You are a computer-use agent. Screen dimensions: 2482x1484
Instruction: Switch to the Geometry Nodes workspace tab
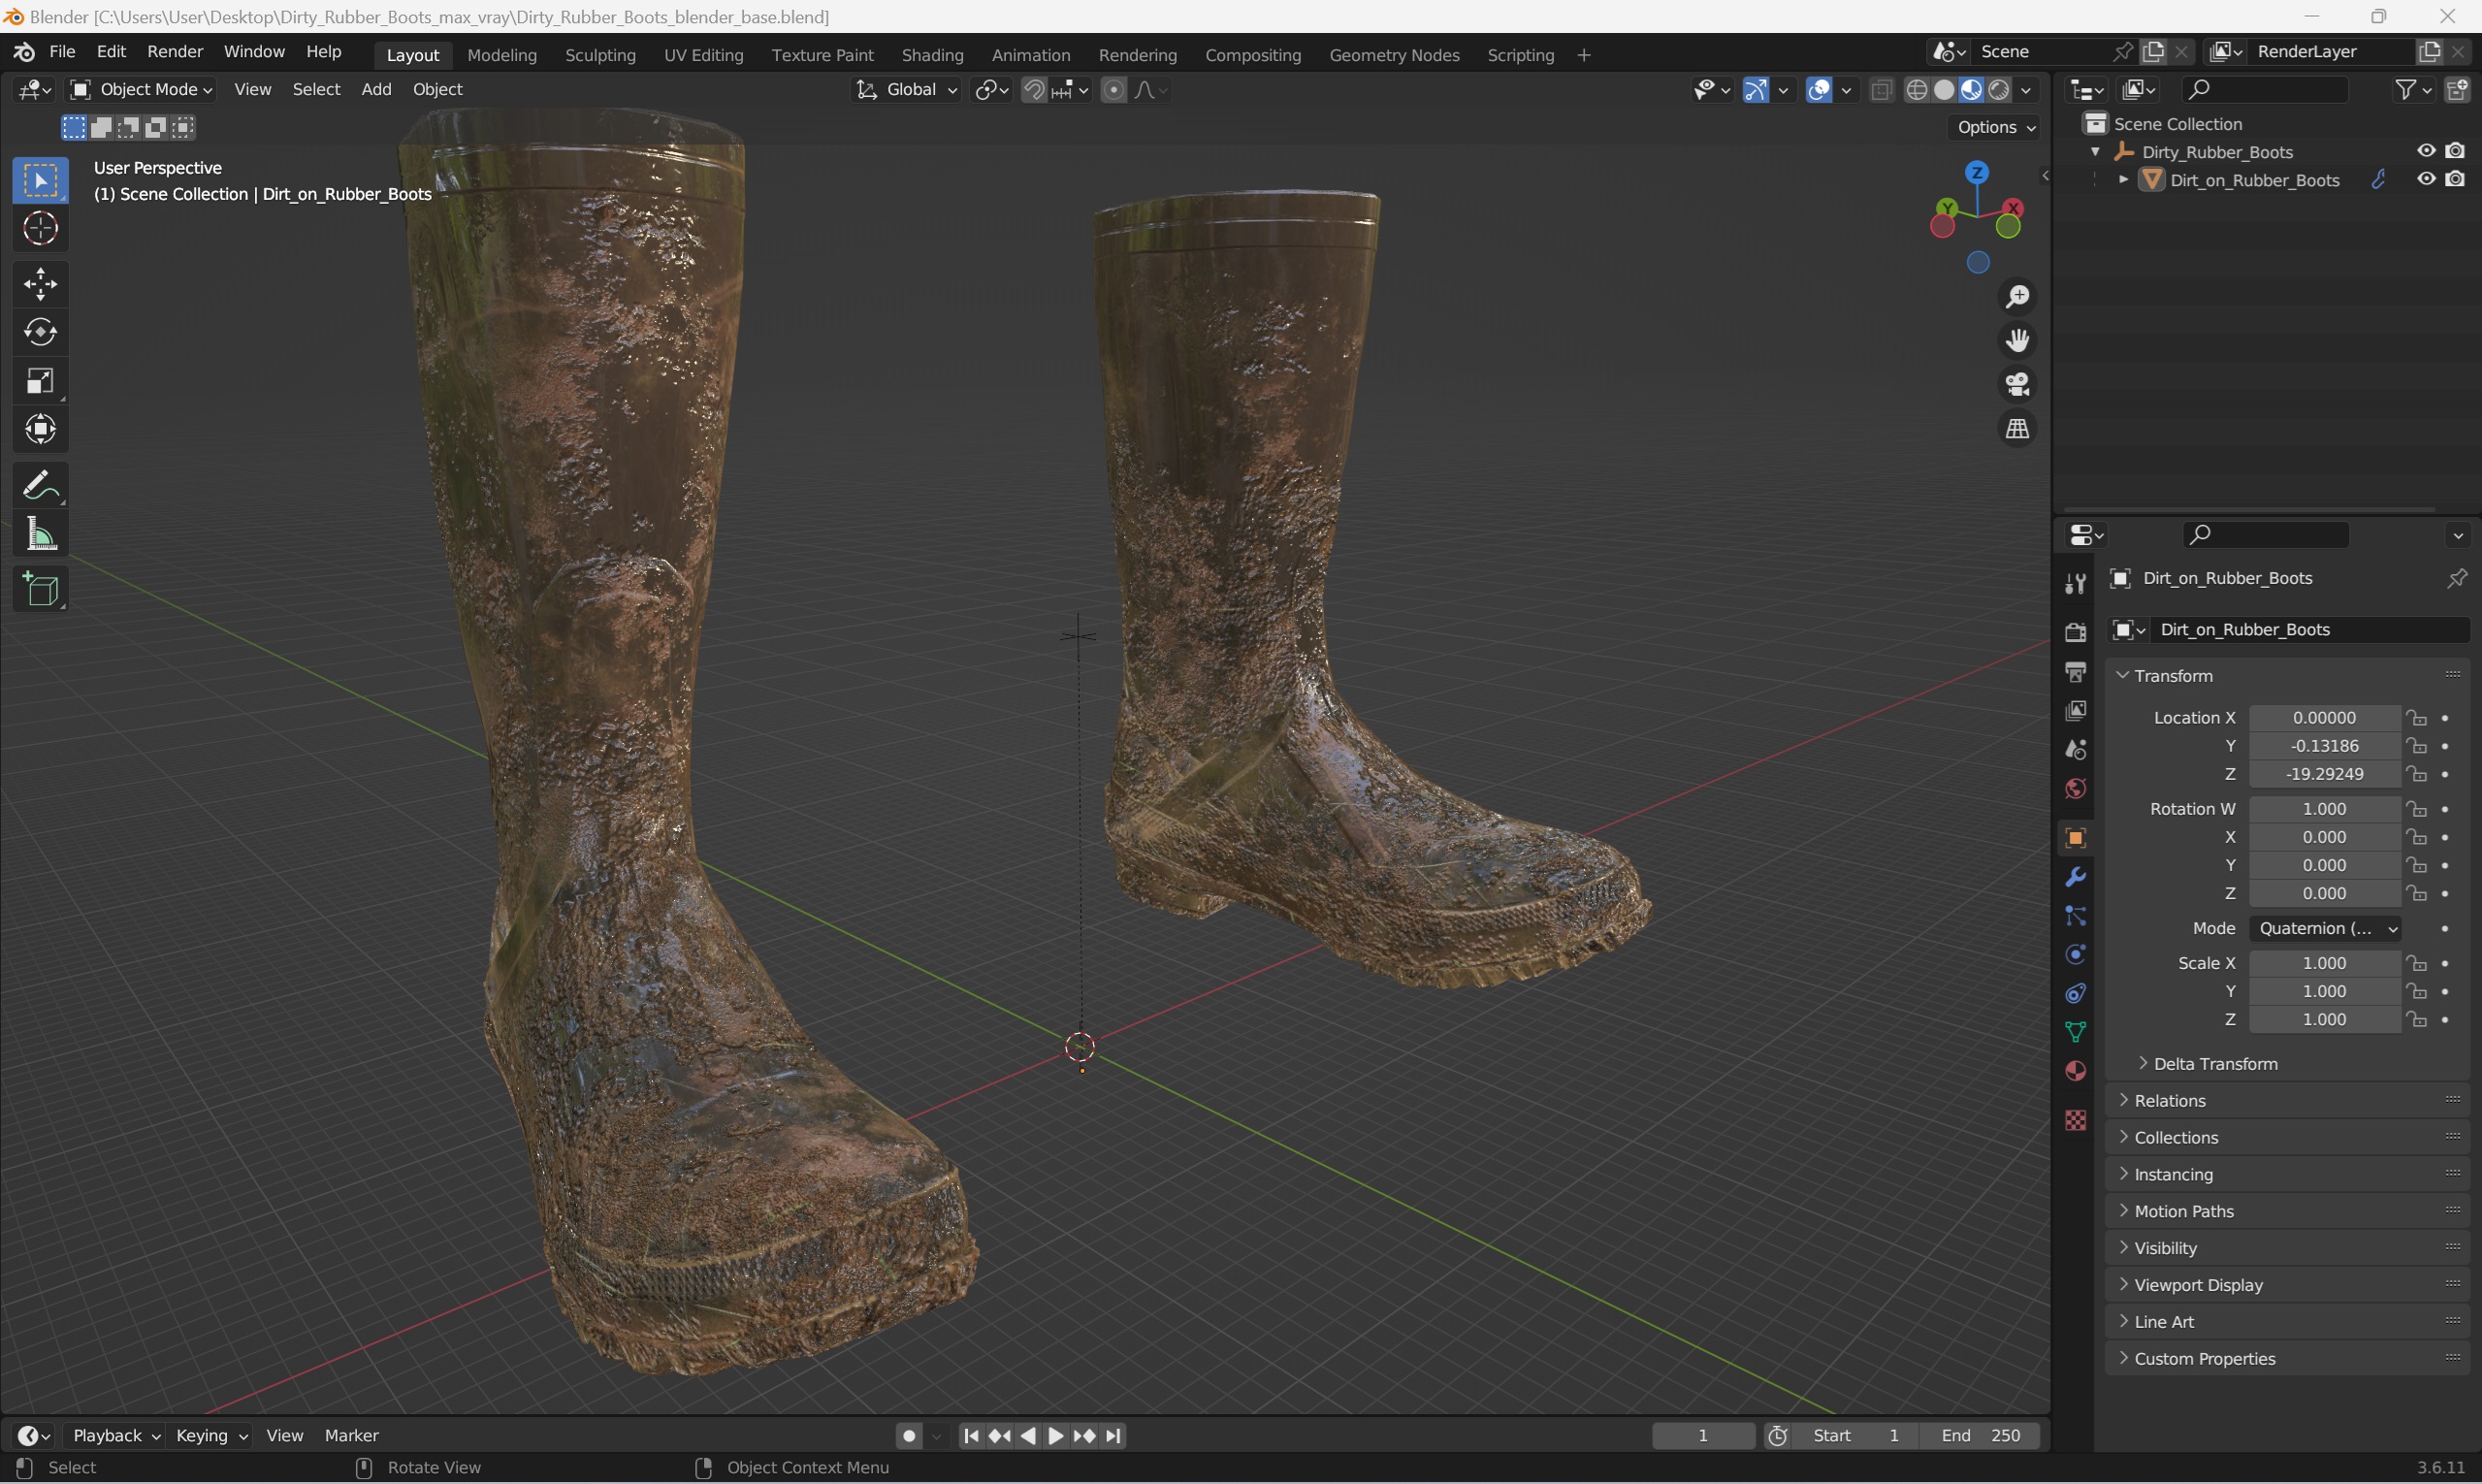point(1394,55)
